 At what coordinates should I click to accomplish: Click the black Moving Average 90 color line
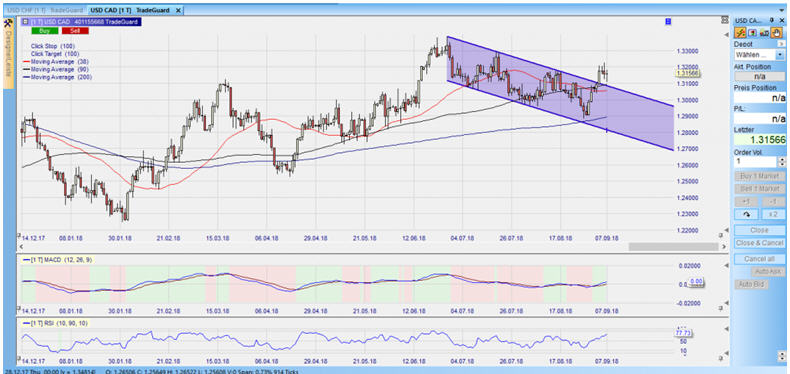26,69
